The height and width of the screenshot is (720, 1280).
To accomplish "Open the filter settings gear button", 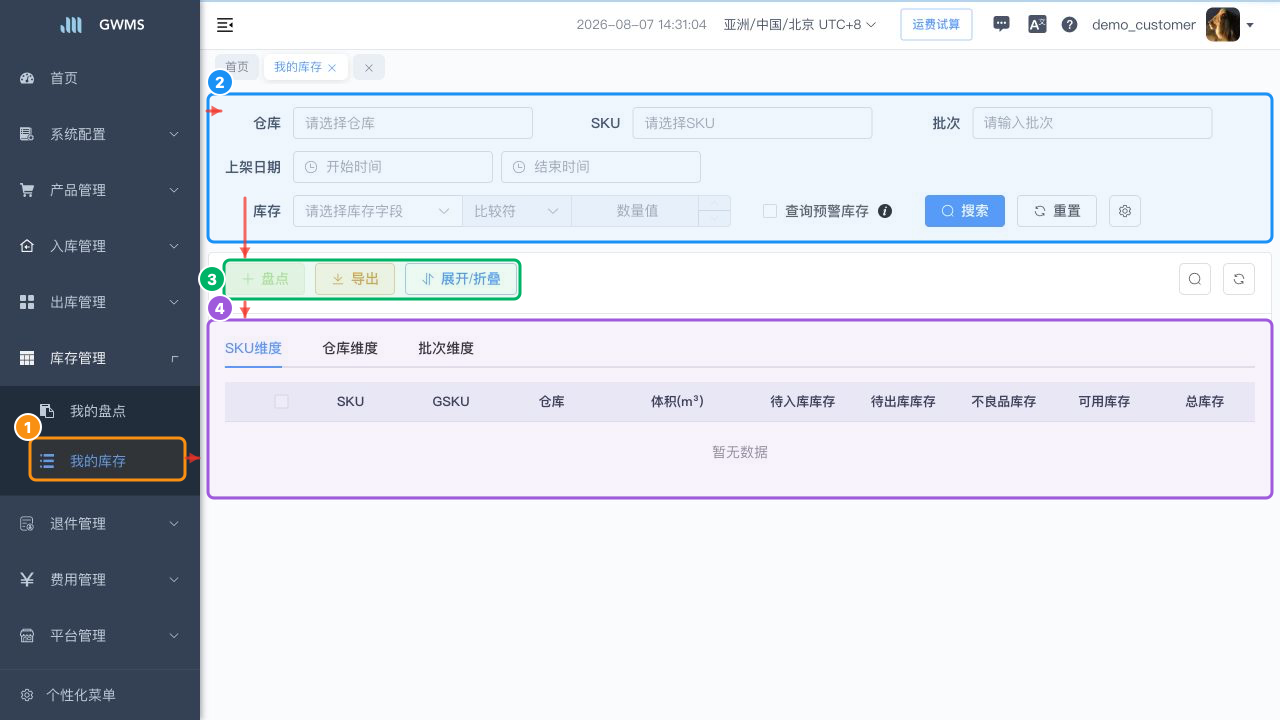I will click(1125, 211).
